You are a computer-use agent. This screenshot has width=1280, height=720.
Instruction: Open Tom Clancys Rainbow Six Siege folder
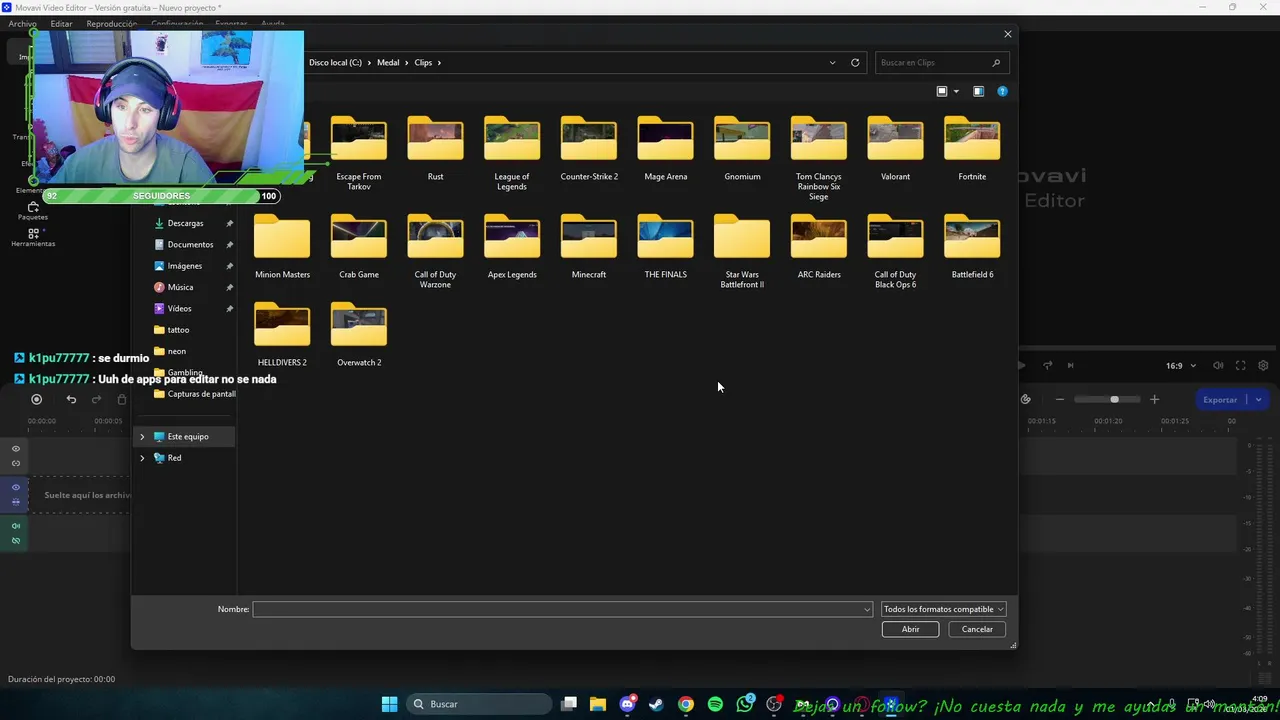818,158
